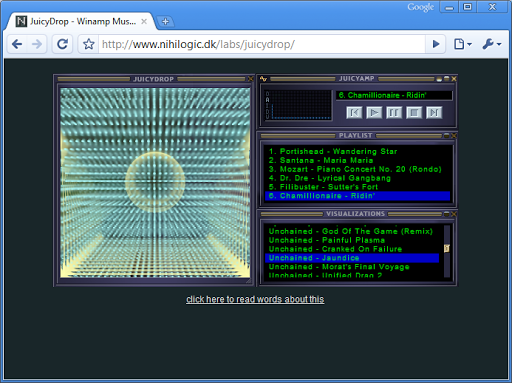Close the JuicyAmp player panel

coord(454,79)
